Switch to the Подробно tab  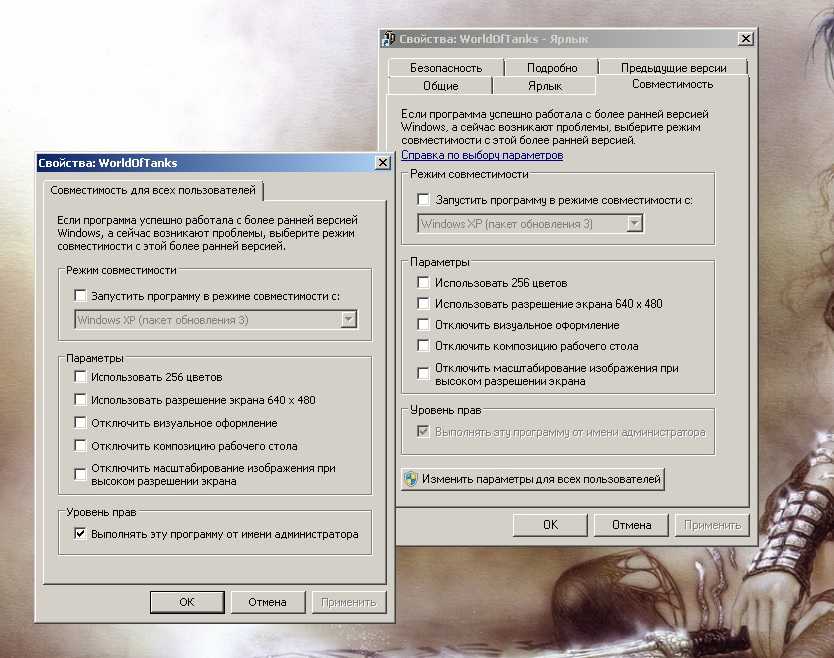552,68
